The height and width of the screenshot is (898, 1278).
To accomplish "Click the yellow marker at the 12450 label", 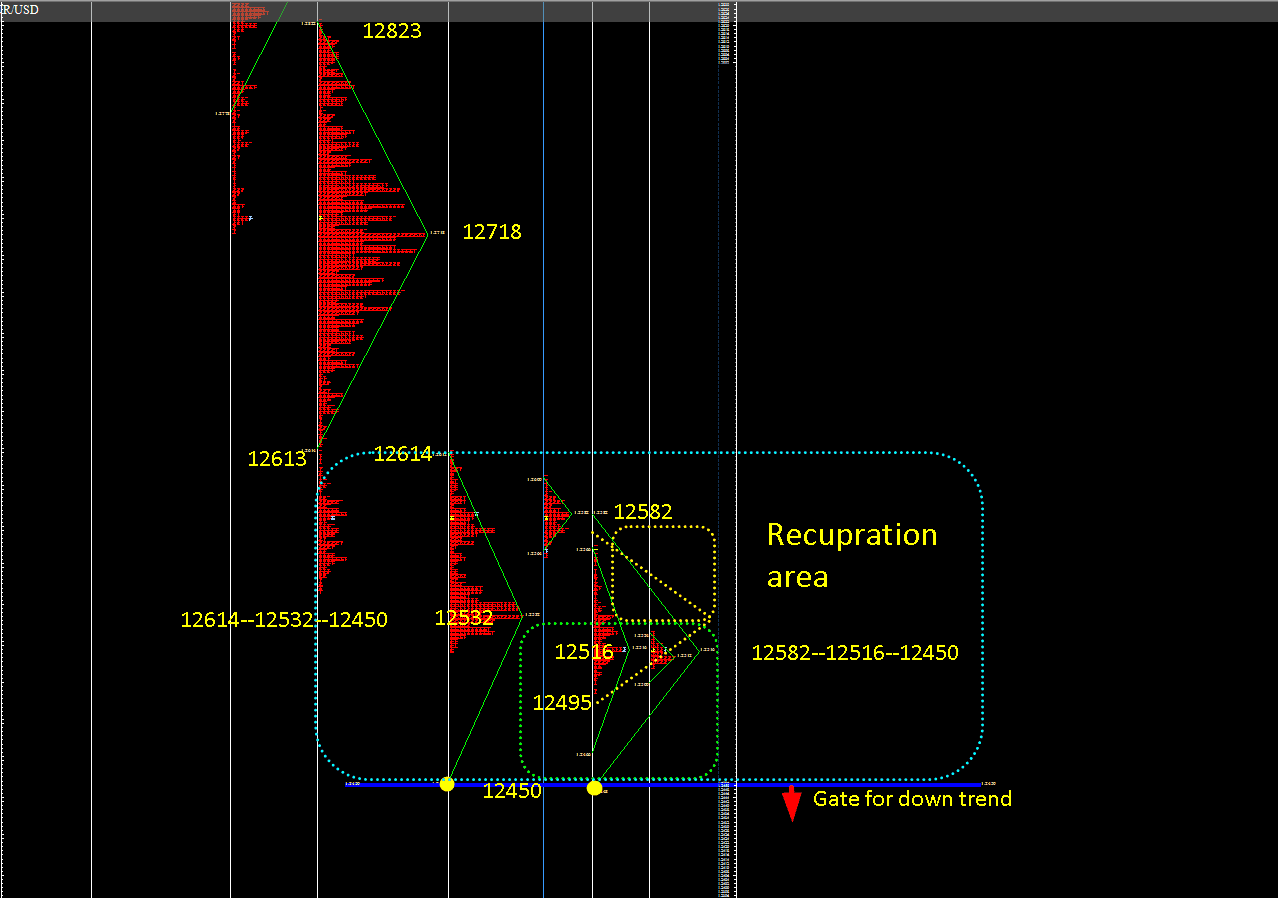I will coord(447,784).
